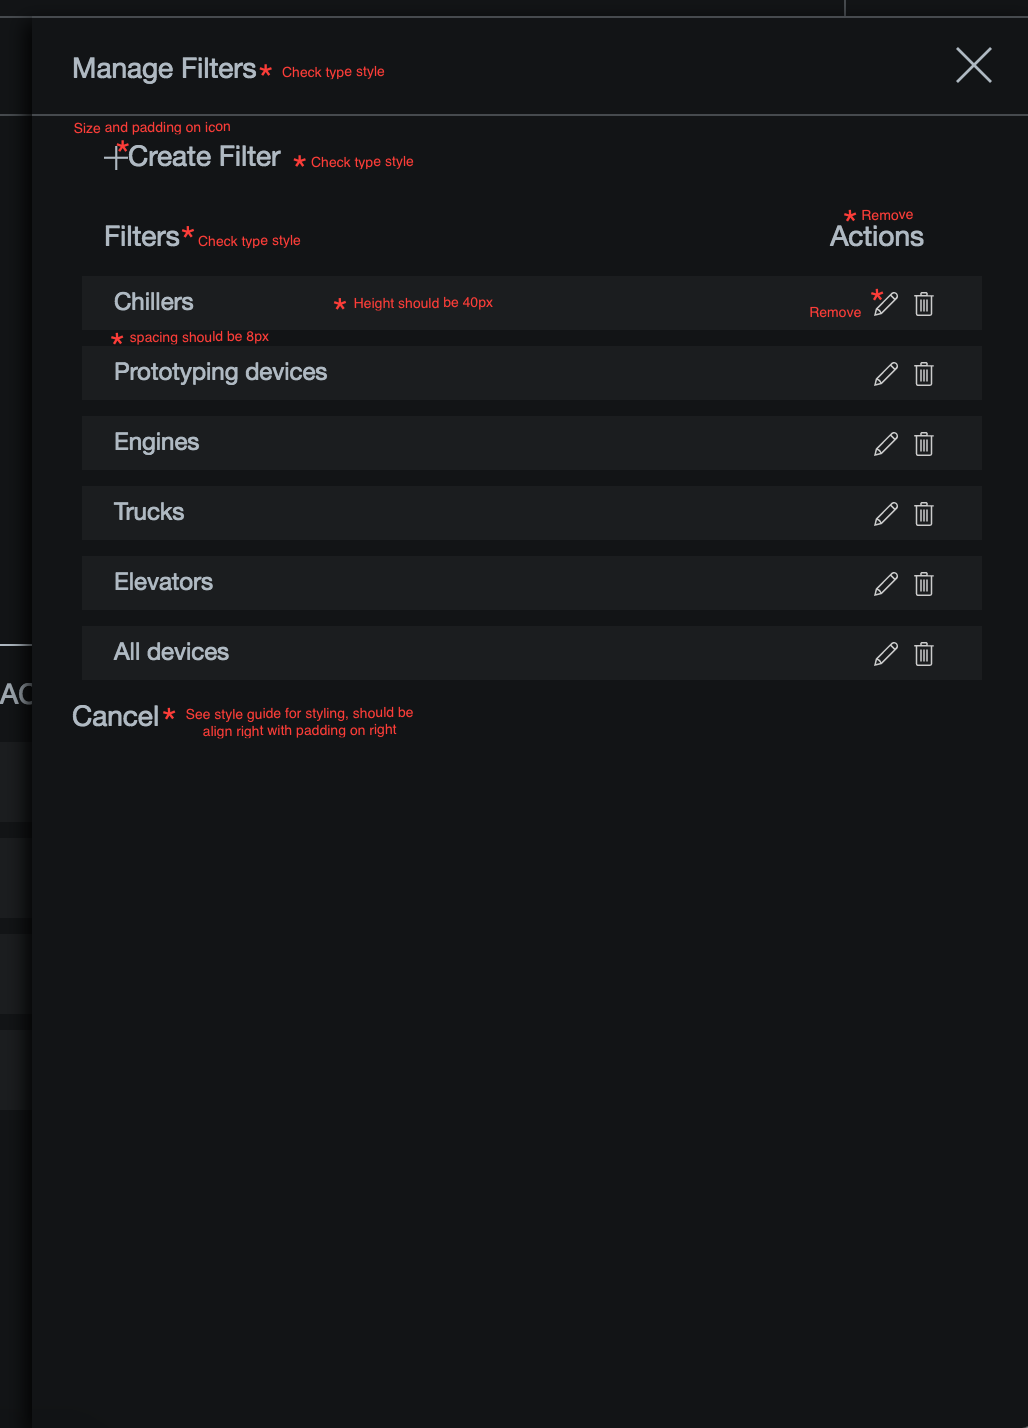Edit the All devices filter
Image resolution: width=1028 pixels, height=1428 pixels.
886,653
